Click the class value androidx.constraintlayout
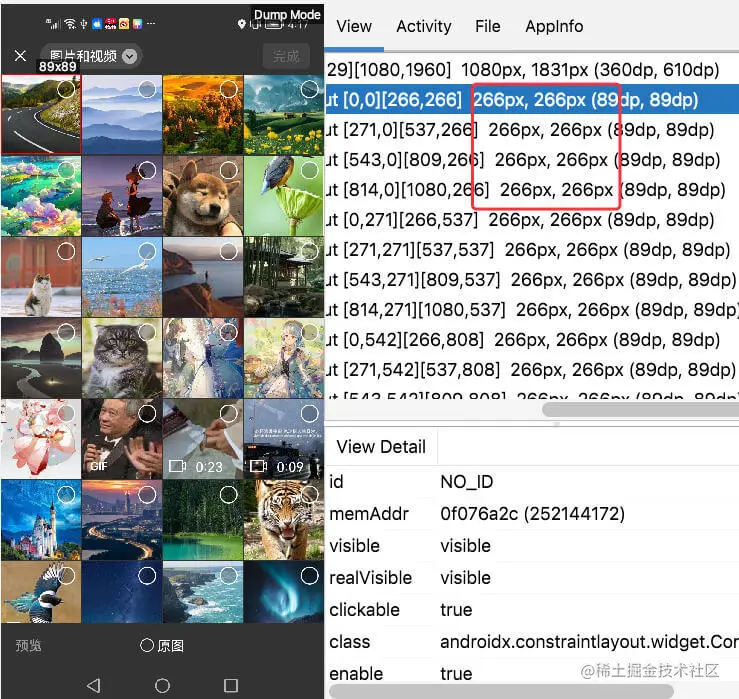The width and height of the screenshot is (739, 699). coord(589,642)
